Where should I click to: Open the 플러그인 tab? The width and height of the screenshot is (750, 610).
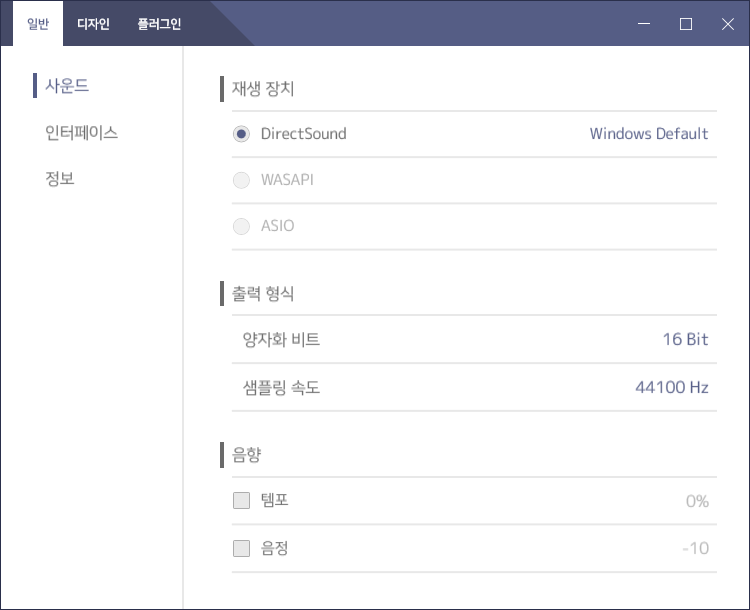pos(159,23)
